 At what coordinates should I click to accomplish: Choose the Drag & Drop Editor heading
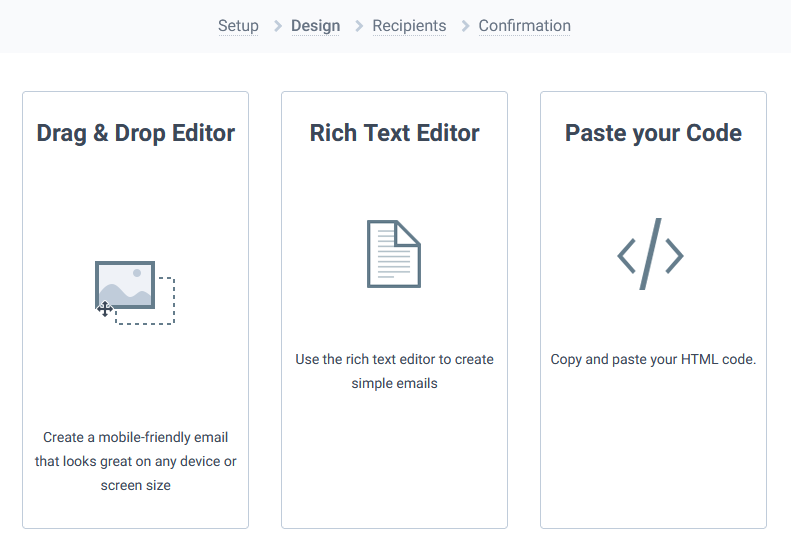(136, 133)
